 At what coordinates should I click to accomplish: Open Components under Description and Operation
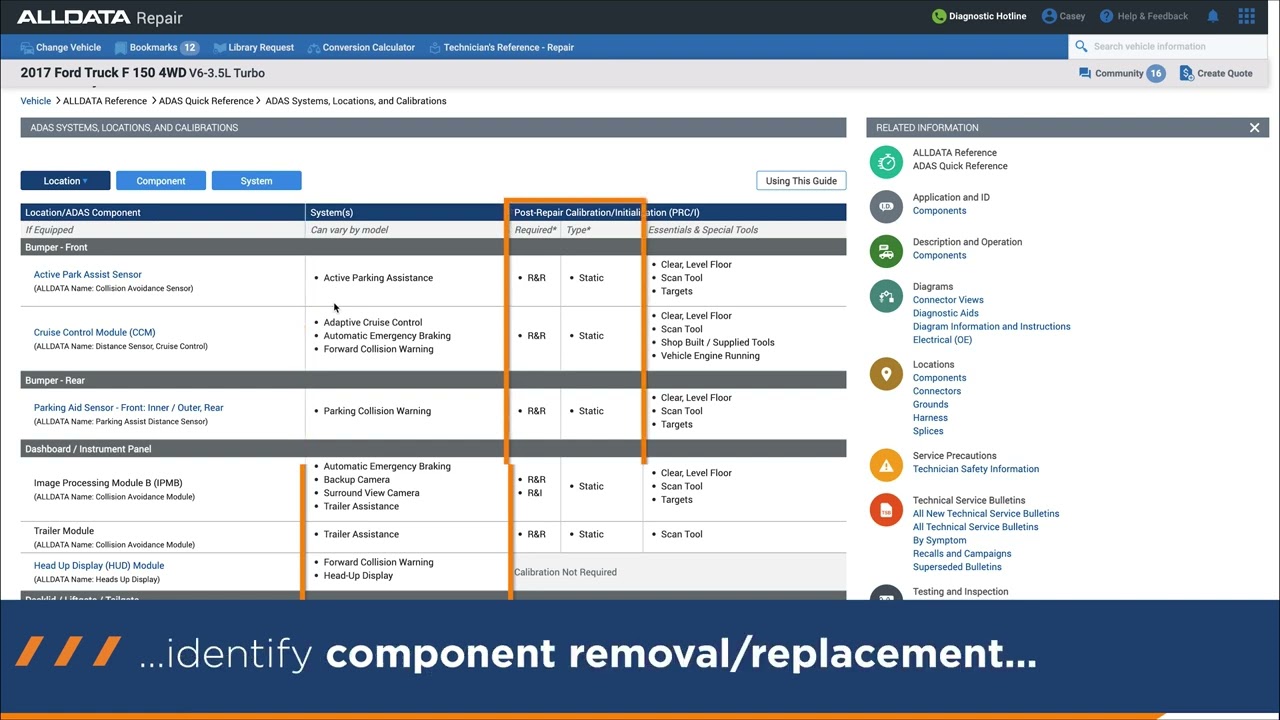(940, 256)
